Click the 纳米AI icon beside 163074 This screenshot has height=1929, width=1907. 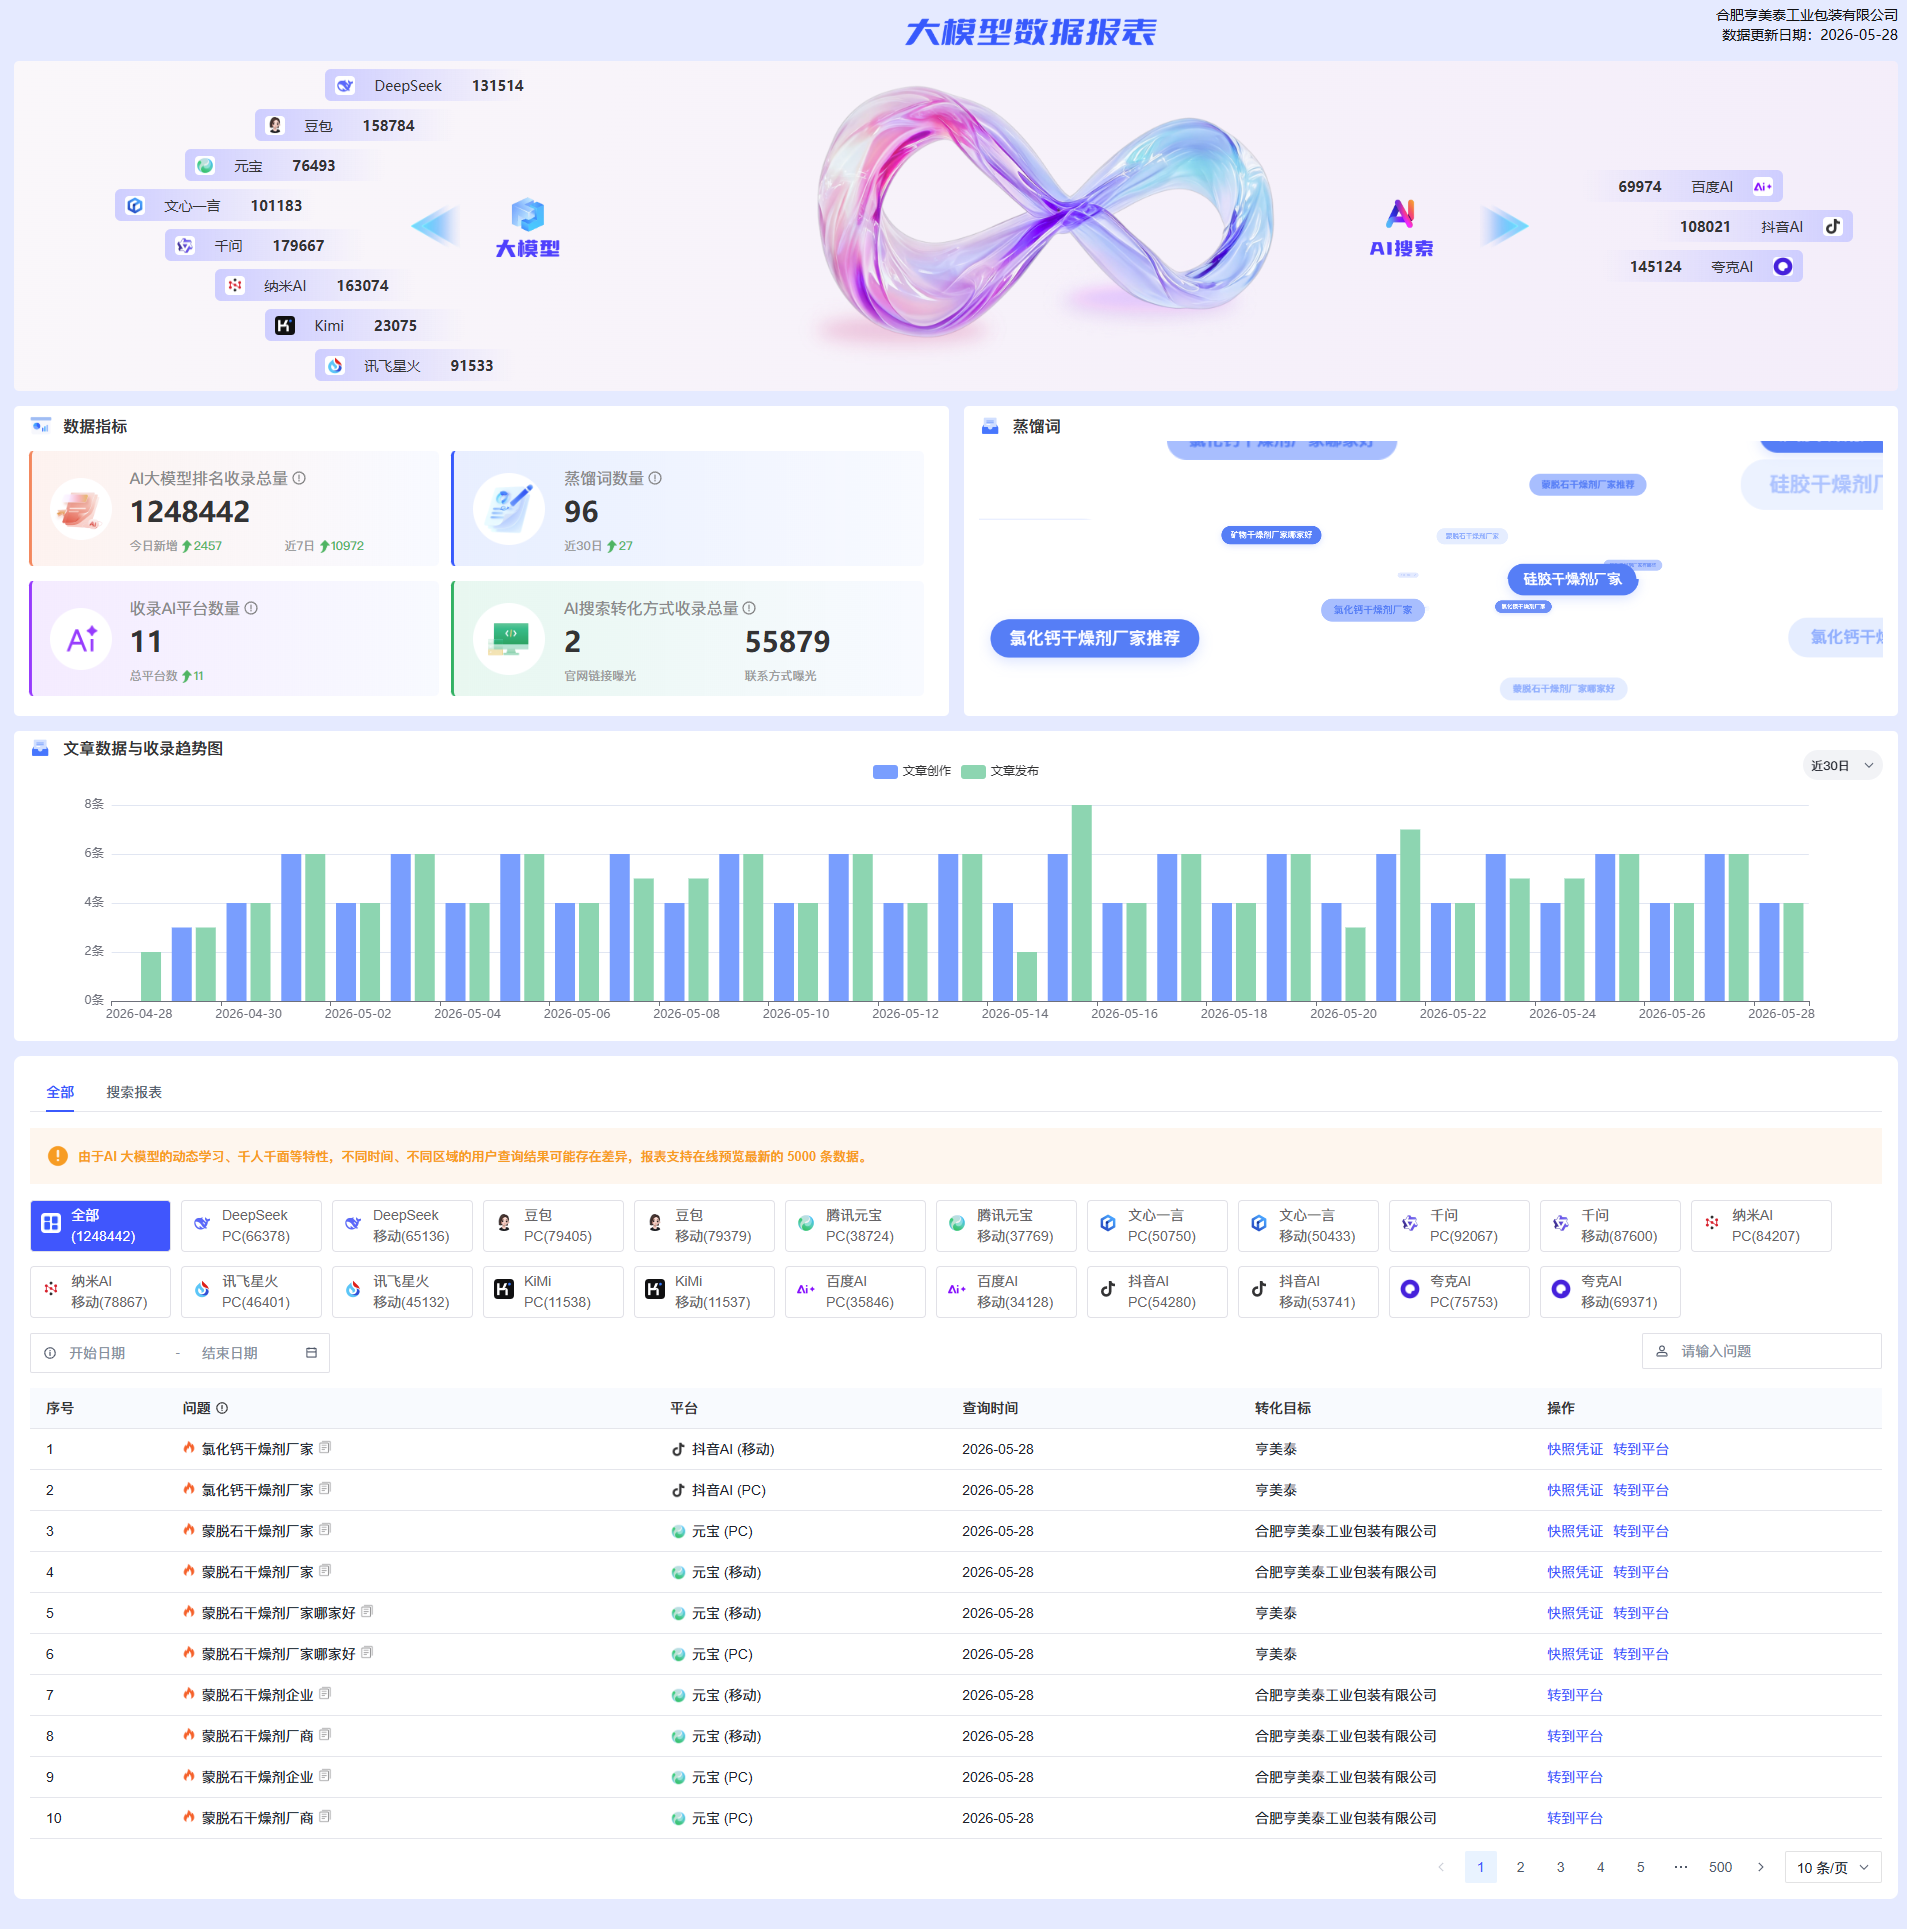(x=235, y=286)
